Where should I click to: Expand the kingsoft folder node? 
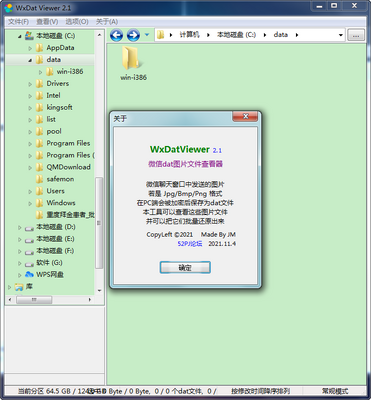click(30, 108)
